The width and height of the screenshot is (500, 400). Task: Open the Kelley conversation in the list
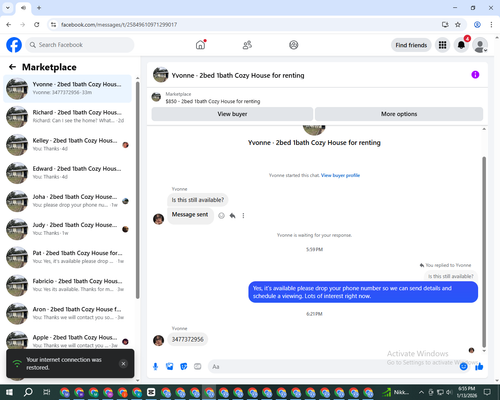pyautogui.click(x=67, y=145)
